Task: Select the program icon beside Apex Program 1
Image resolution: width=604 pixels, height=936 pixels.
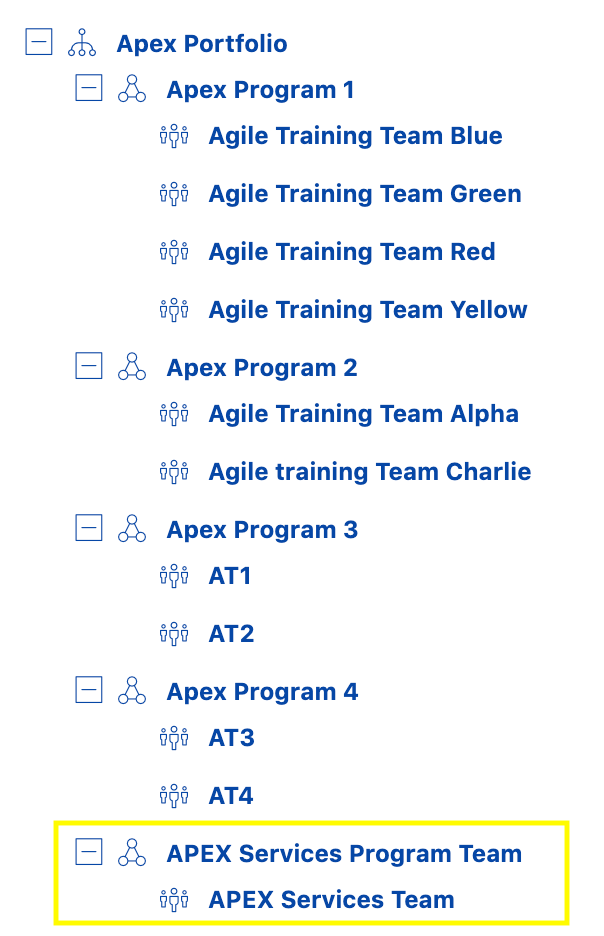Action: pyautogui.click(x=132, y=88)
